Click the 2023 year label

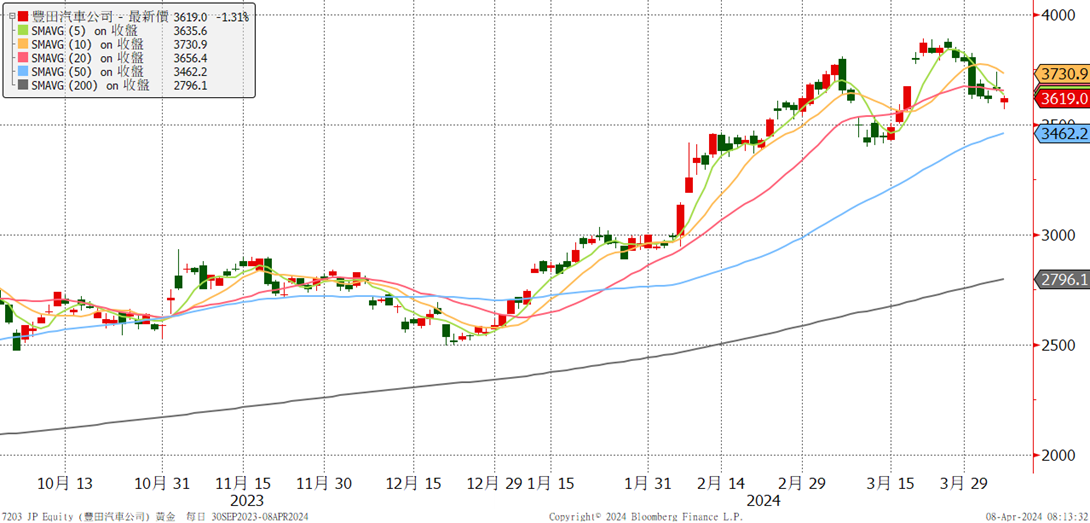tap(246, 501)
